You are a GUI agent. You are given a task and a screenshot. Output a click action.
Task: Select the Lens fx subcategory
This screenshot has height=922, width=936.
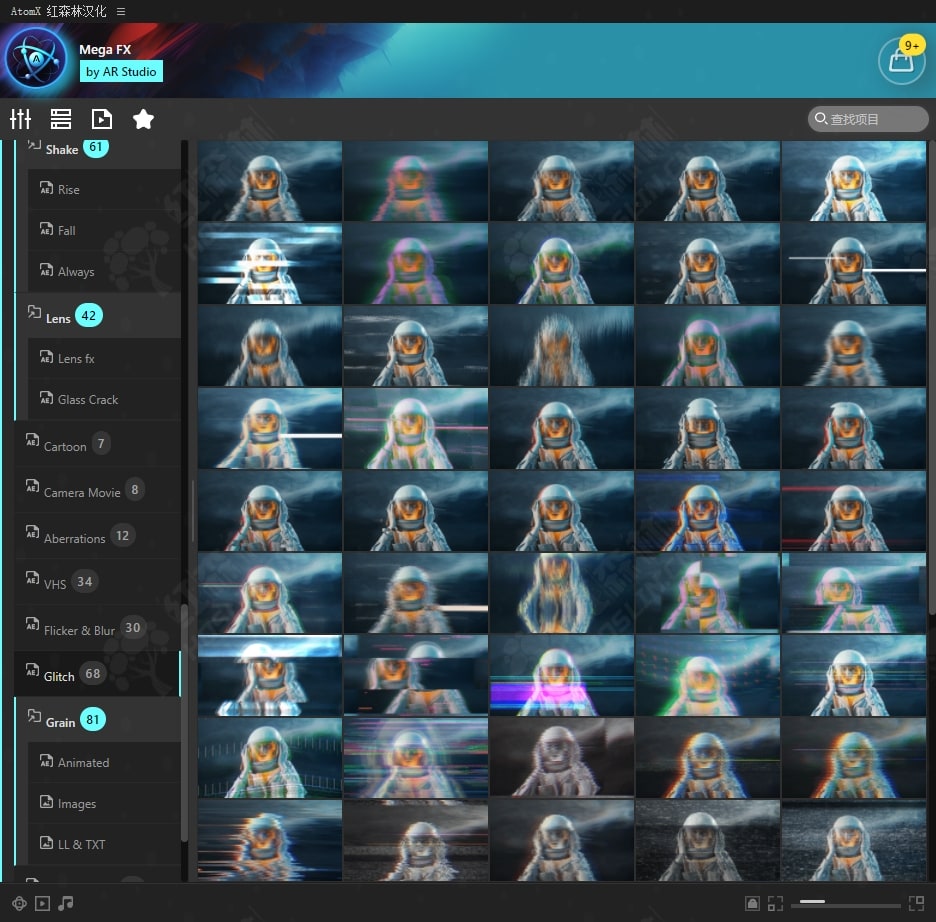tap(104, 358)
